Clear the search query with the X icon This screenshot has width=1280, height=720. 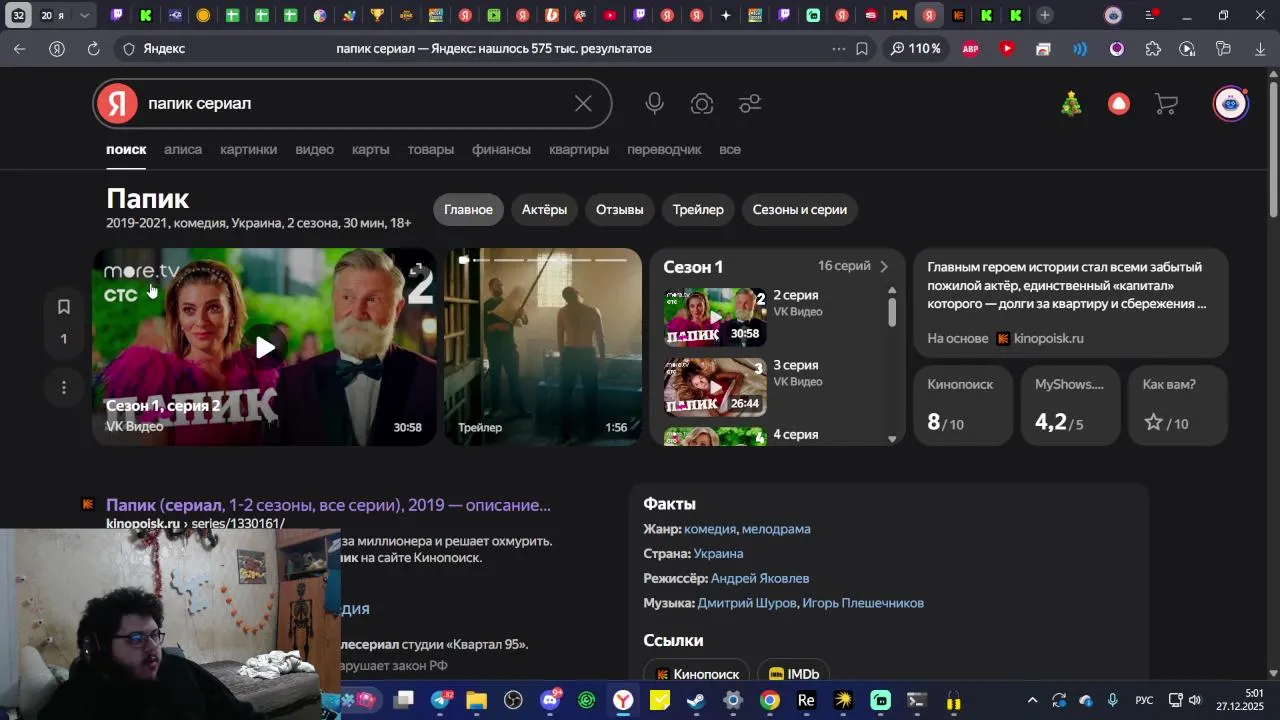click(x=583, y=103)
